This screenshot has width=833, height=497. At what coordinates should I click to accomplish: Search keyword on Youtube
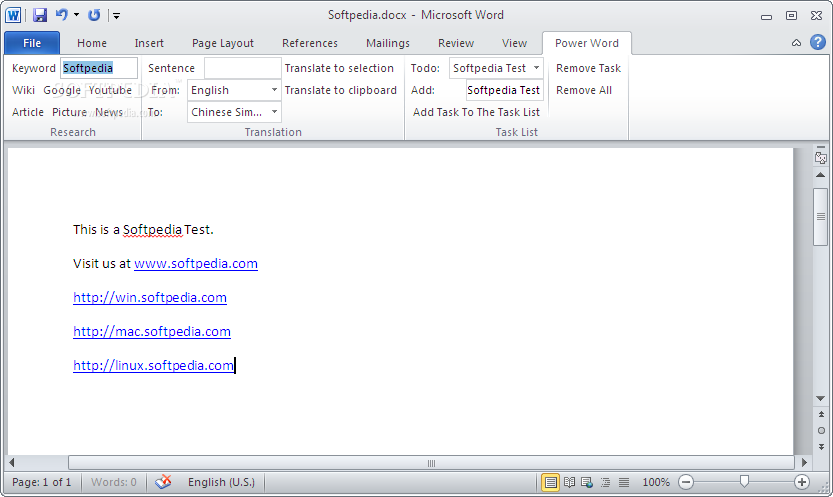pyautogui.click(x=110, y=90)
